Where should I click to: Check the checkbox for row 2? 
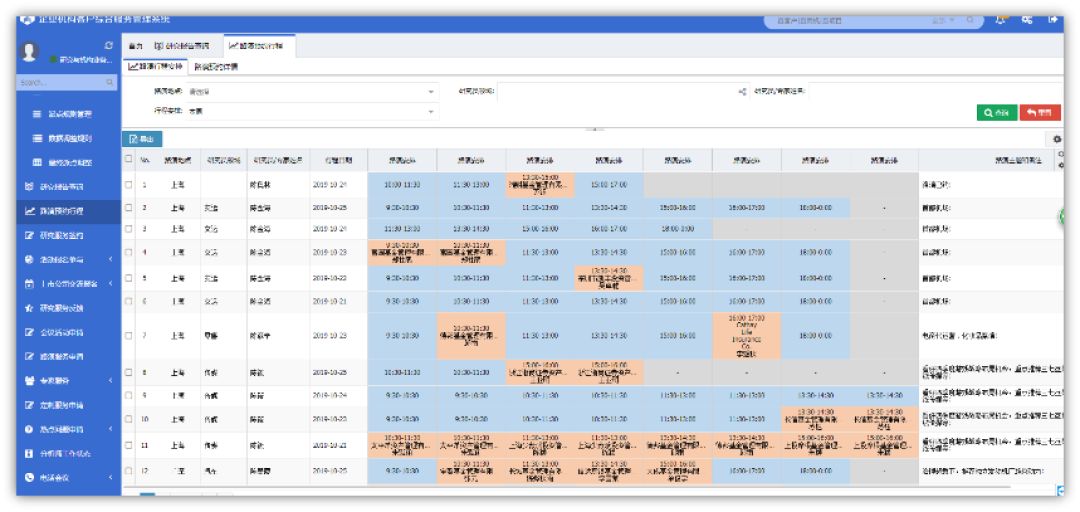tap(128, 207)
